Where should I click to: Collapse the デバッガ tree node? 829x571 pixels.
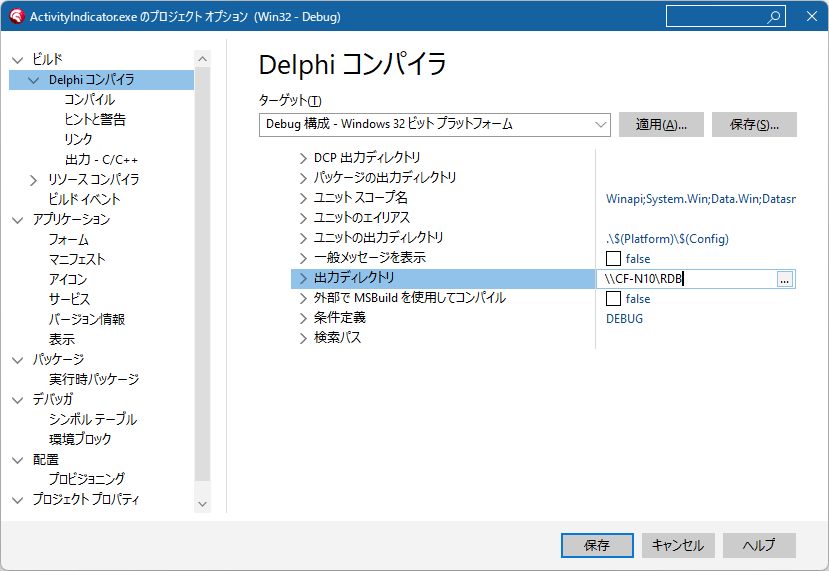17,400
